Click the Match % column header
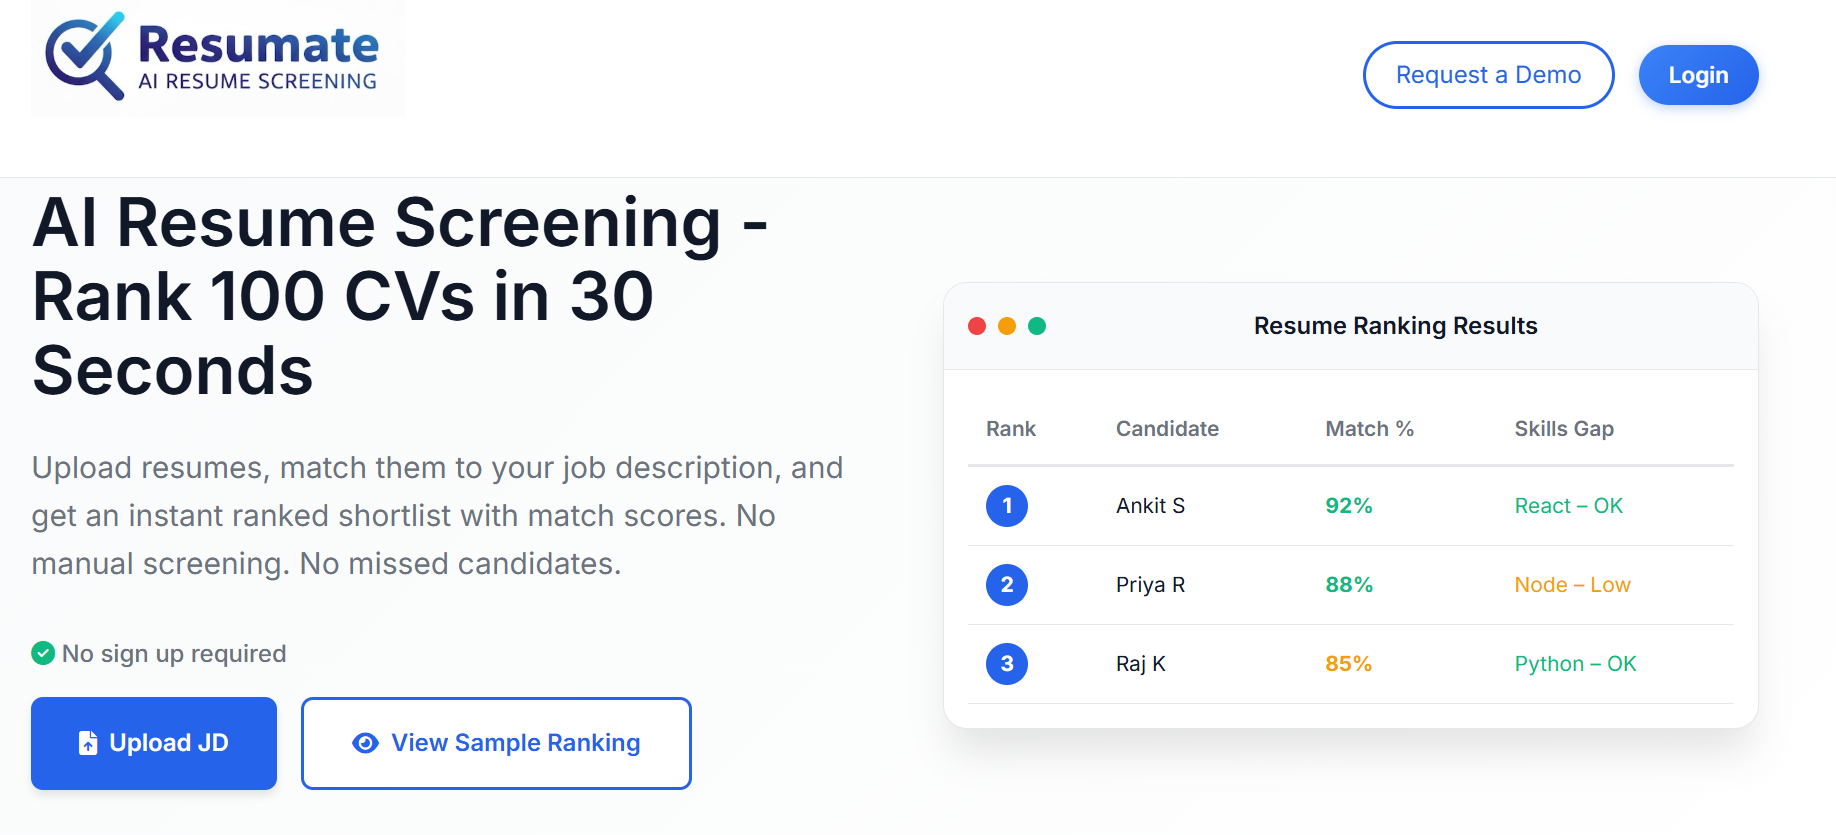The width and height of the screenshot is (1836, 835). click(1369, 429)
